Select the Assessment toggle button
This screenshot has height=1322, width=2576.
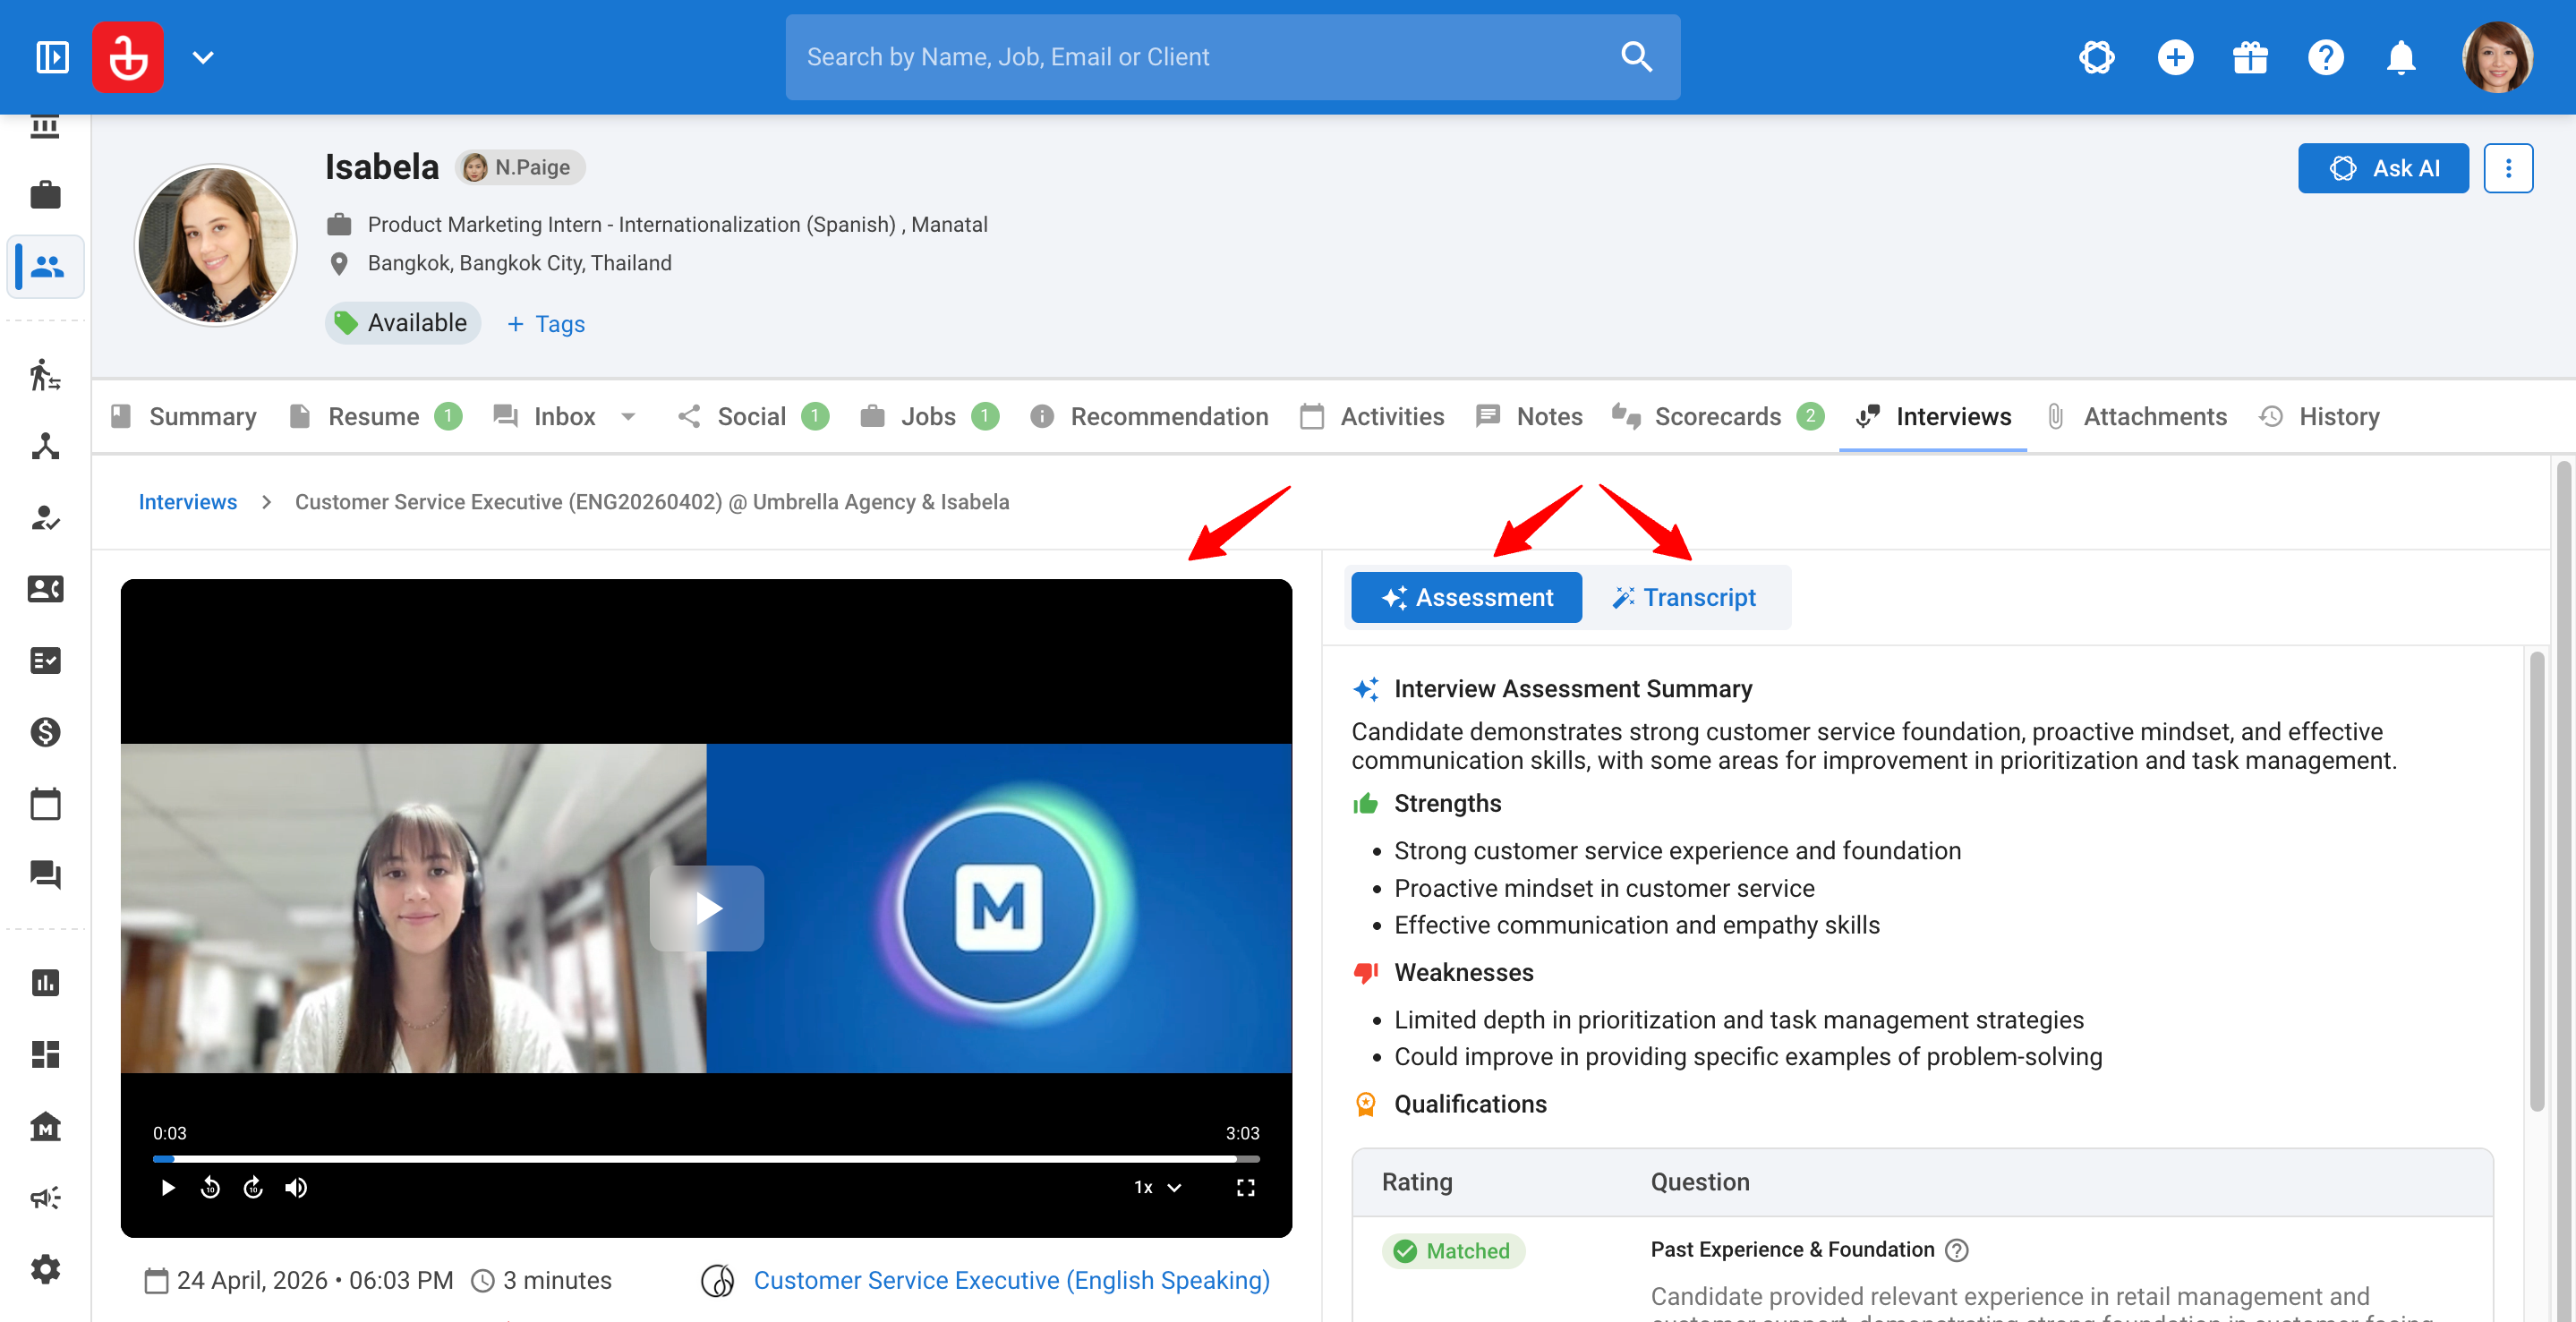[x=1466, y=598]
